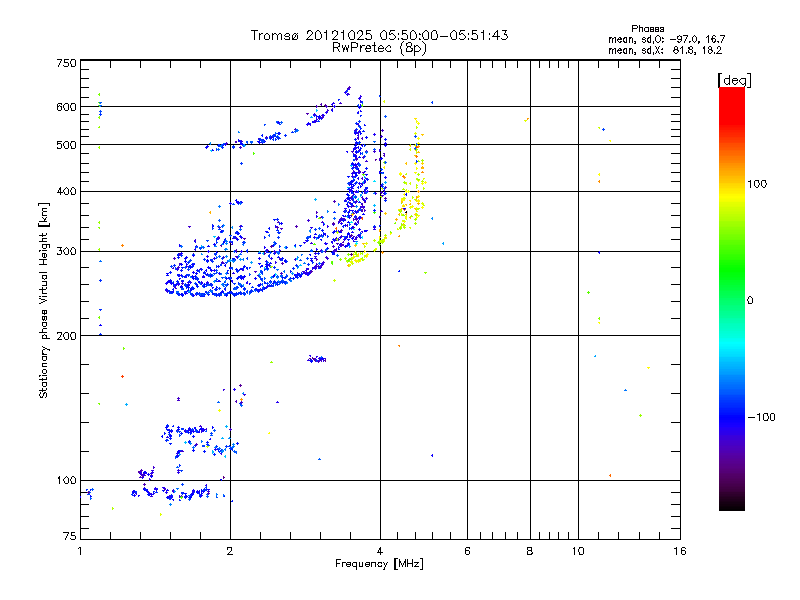This screenshot has width=800, height=600.
Task: Click the small blue echo cluster near 180 km
Action: 317,359
